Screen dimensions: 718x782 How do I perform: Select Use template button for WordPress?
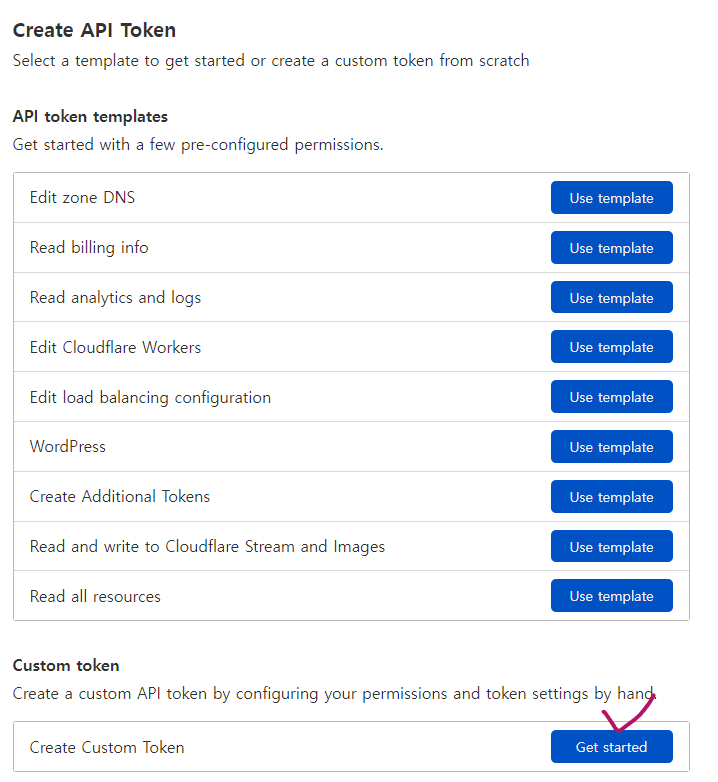(x=611, y=447)
